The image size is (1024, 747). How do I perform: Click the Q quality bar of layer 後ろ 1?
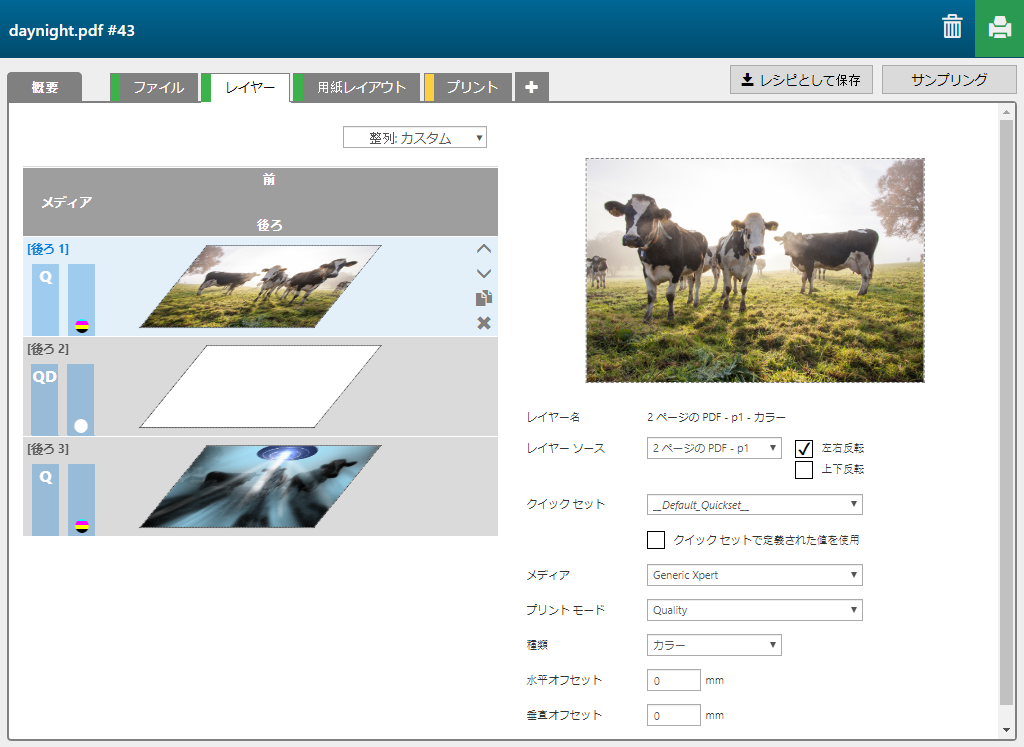[45, 300]
